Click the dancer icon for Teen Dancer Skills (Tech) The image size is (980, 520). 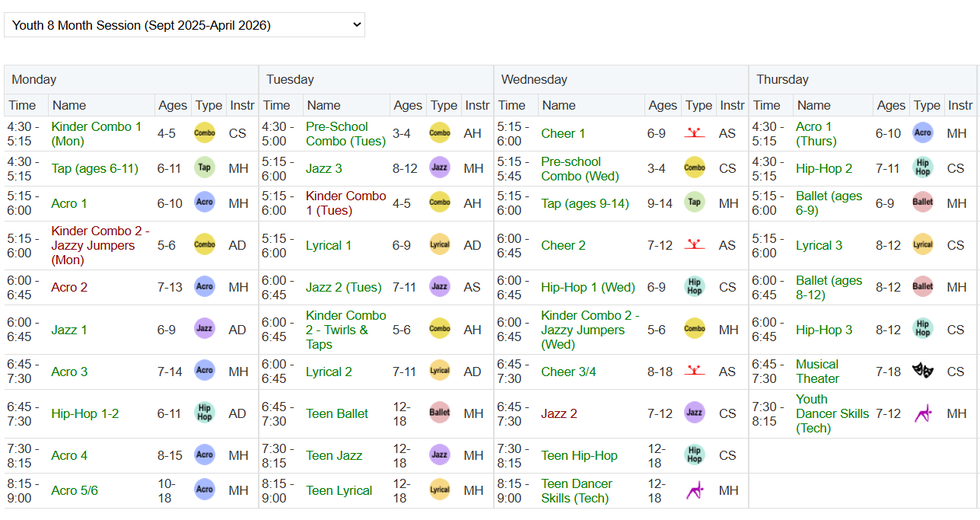tap(694, 491)
